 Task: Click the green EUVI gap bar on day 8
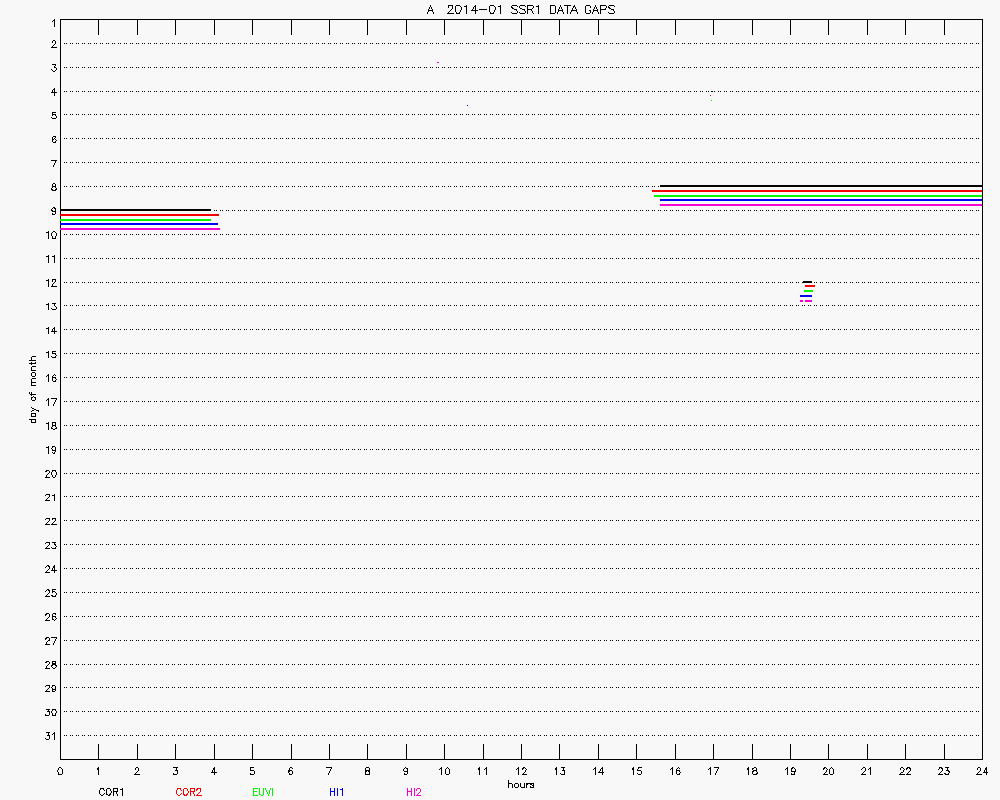[820, 196]
